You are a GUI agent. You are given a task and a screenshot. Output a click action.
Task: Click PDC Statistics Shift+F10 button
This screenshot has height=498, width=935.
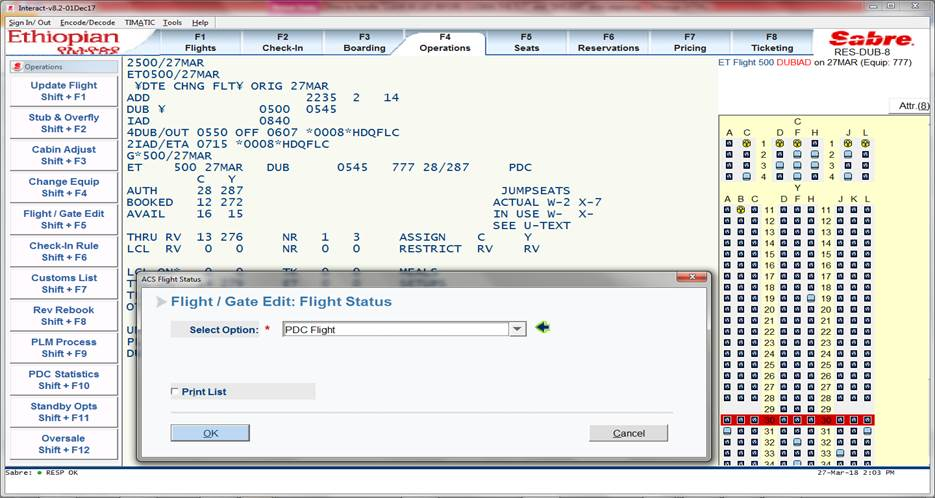64,380
